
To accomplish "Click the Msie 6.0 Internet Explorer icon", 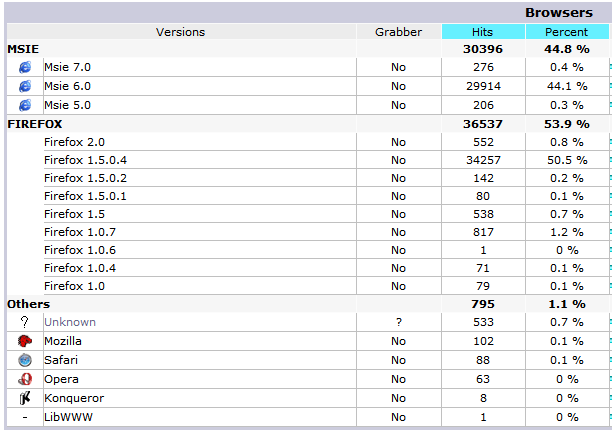I will click(x=25, y=86).
